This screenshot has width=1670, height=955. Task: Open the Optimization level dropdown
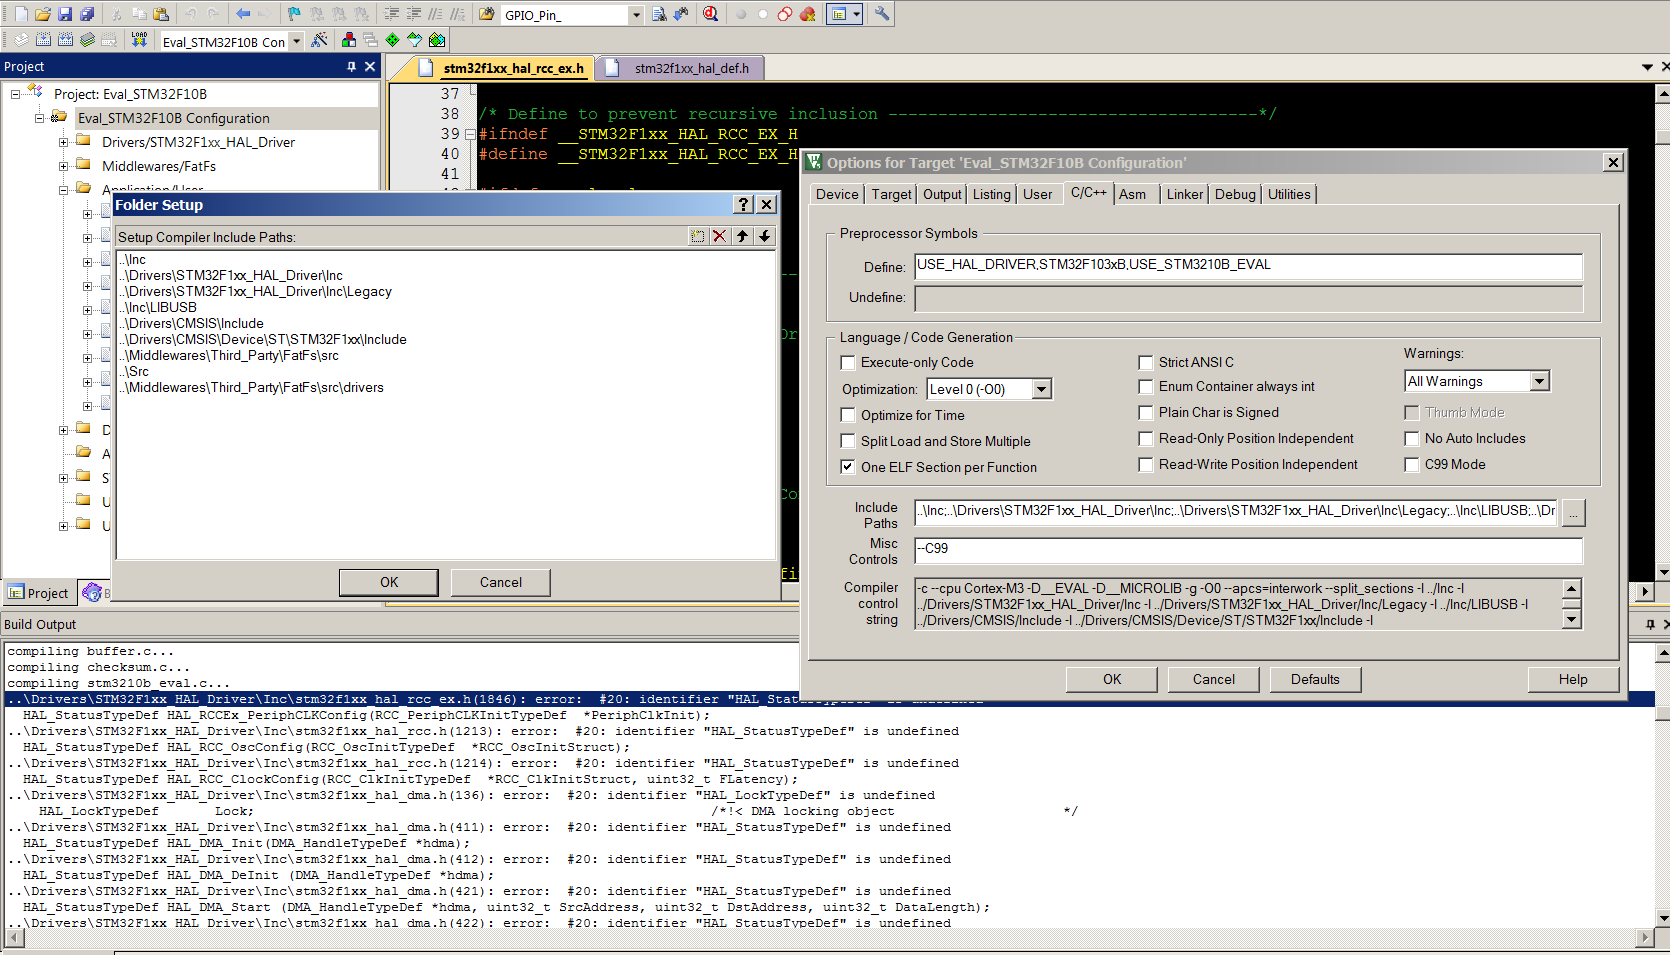tap(1041, 389)
